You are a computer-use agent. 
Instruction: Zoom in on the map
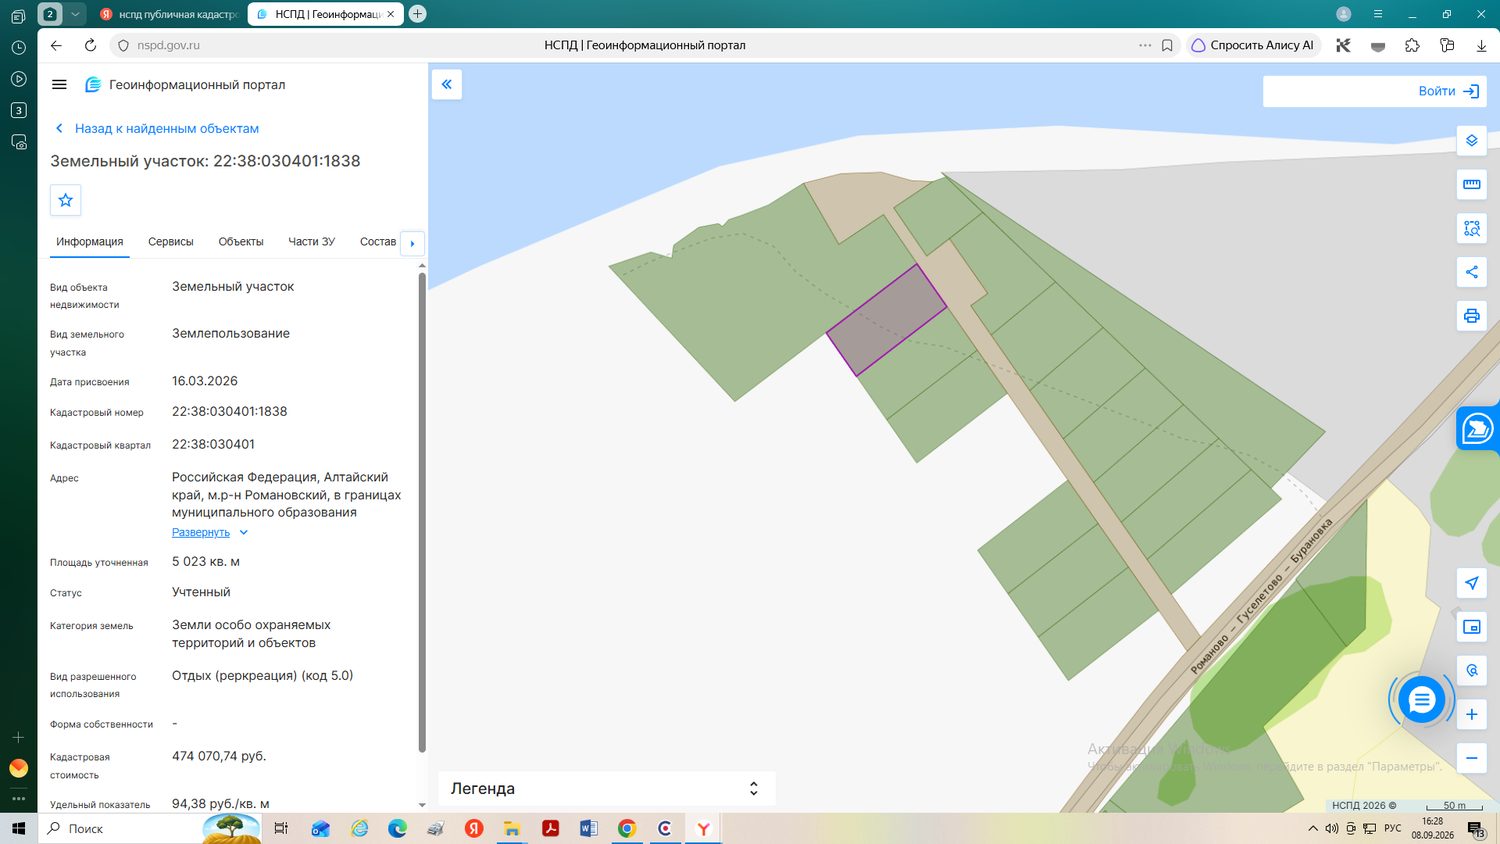click(1472, 714)
